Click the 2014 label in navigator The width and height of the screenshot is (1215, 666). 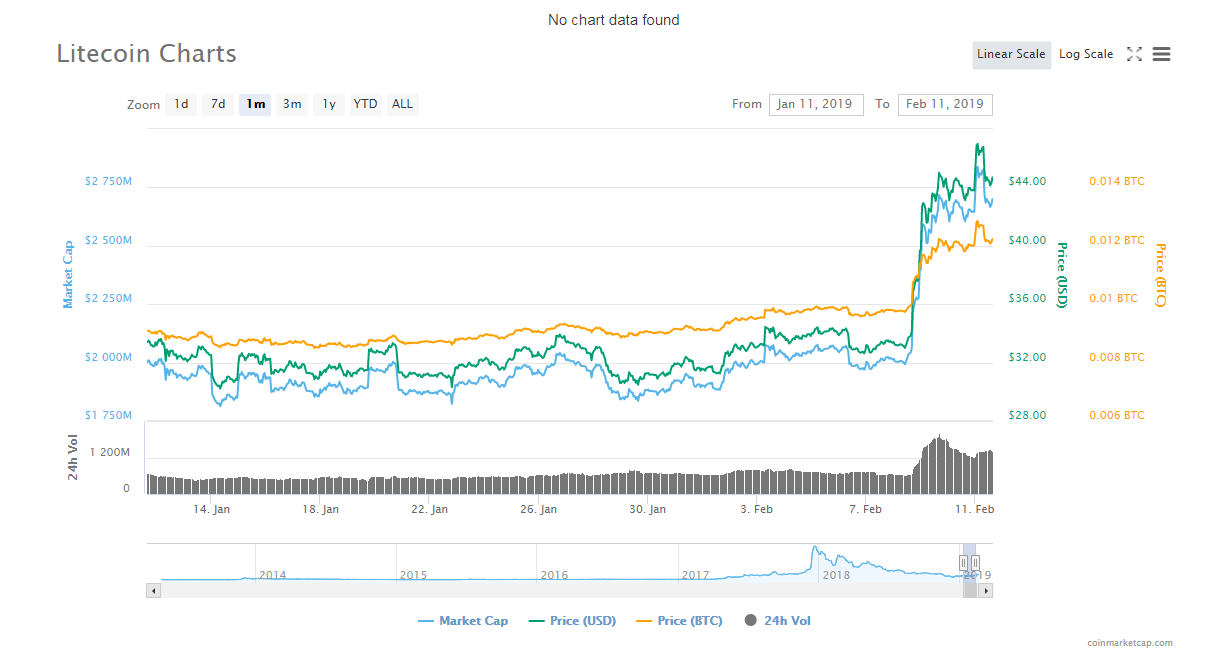click(x=272, y=575)
